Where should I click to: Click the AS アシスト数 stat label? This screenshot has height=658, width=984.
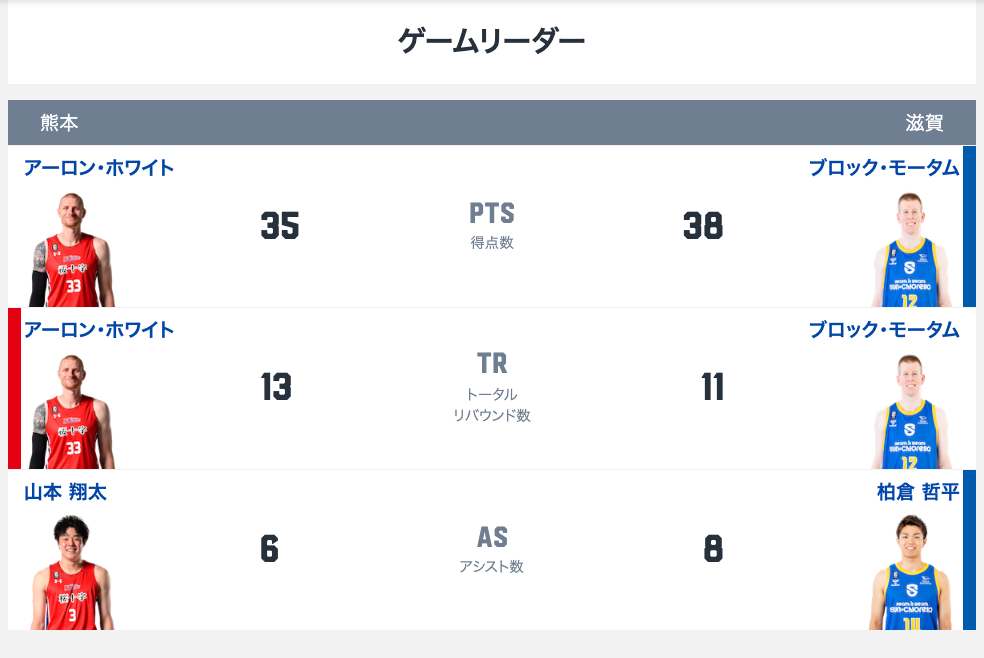[492, 549]
